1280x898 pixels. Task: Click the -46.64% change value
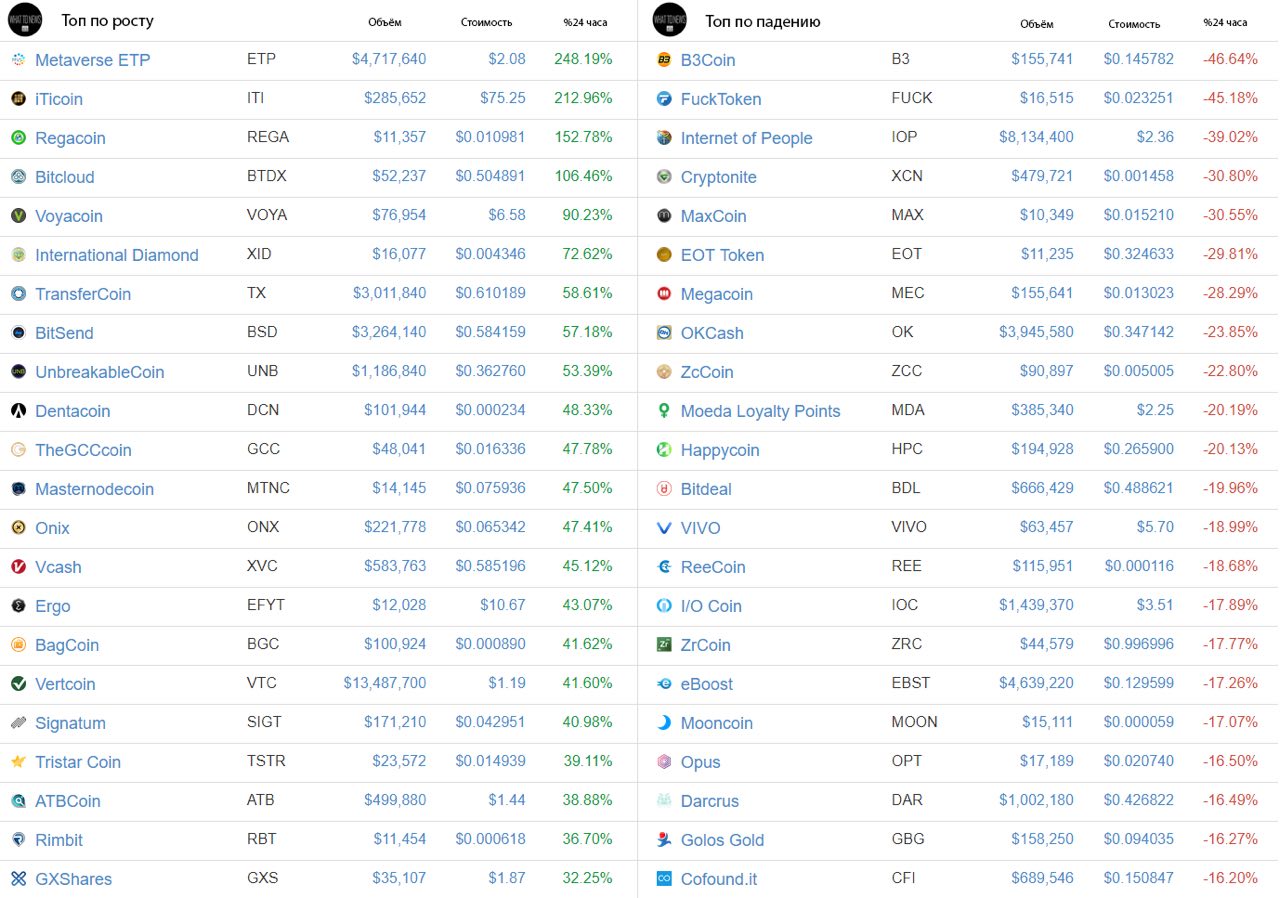point(1230,59)
